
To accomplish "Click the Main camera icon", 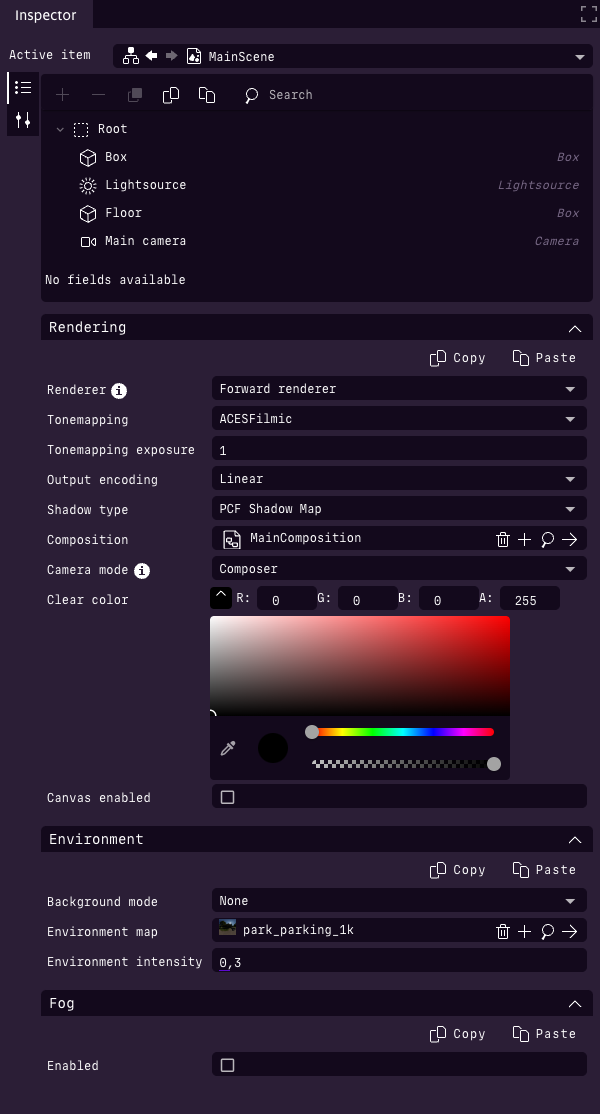I will click(x=87, y=241).
